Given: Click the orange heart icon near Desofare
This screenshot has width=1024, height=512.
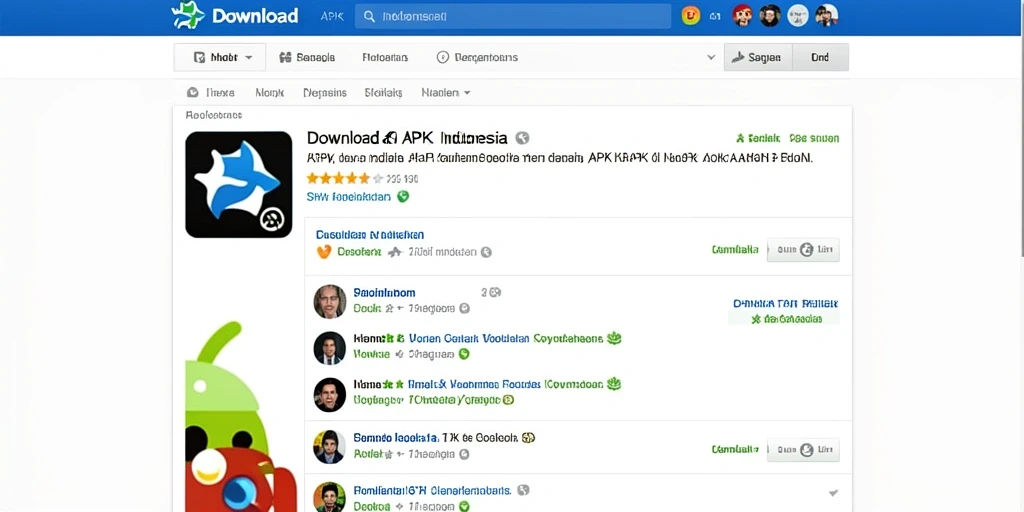Looking at the screenshot, I should pos(324,252).
